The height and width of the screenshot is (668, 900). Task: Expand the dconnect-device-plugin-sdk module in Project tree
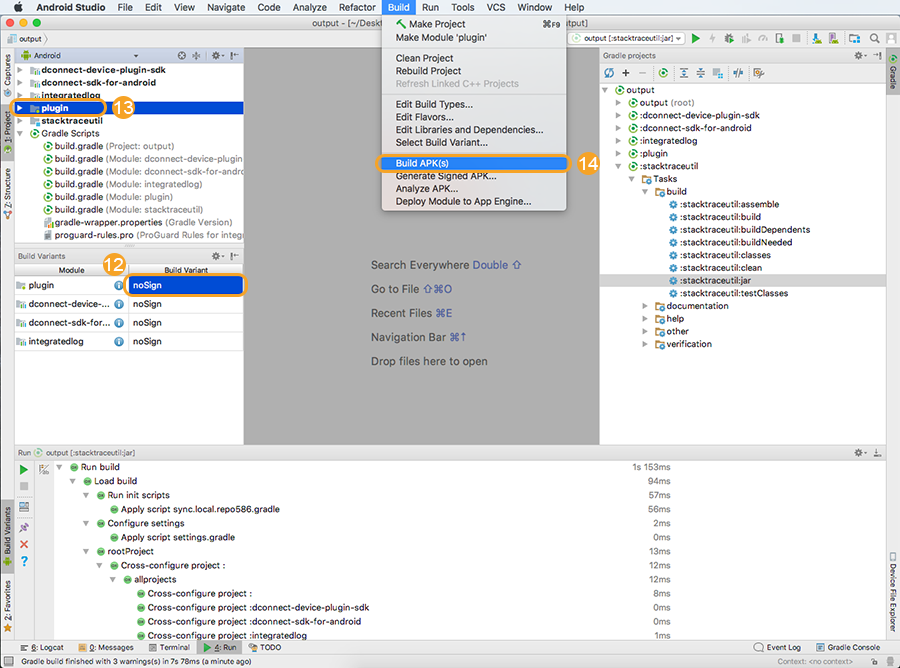click(20, 70)
